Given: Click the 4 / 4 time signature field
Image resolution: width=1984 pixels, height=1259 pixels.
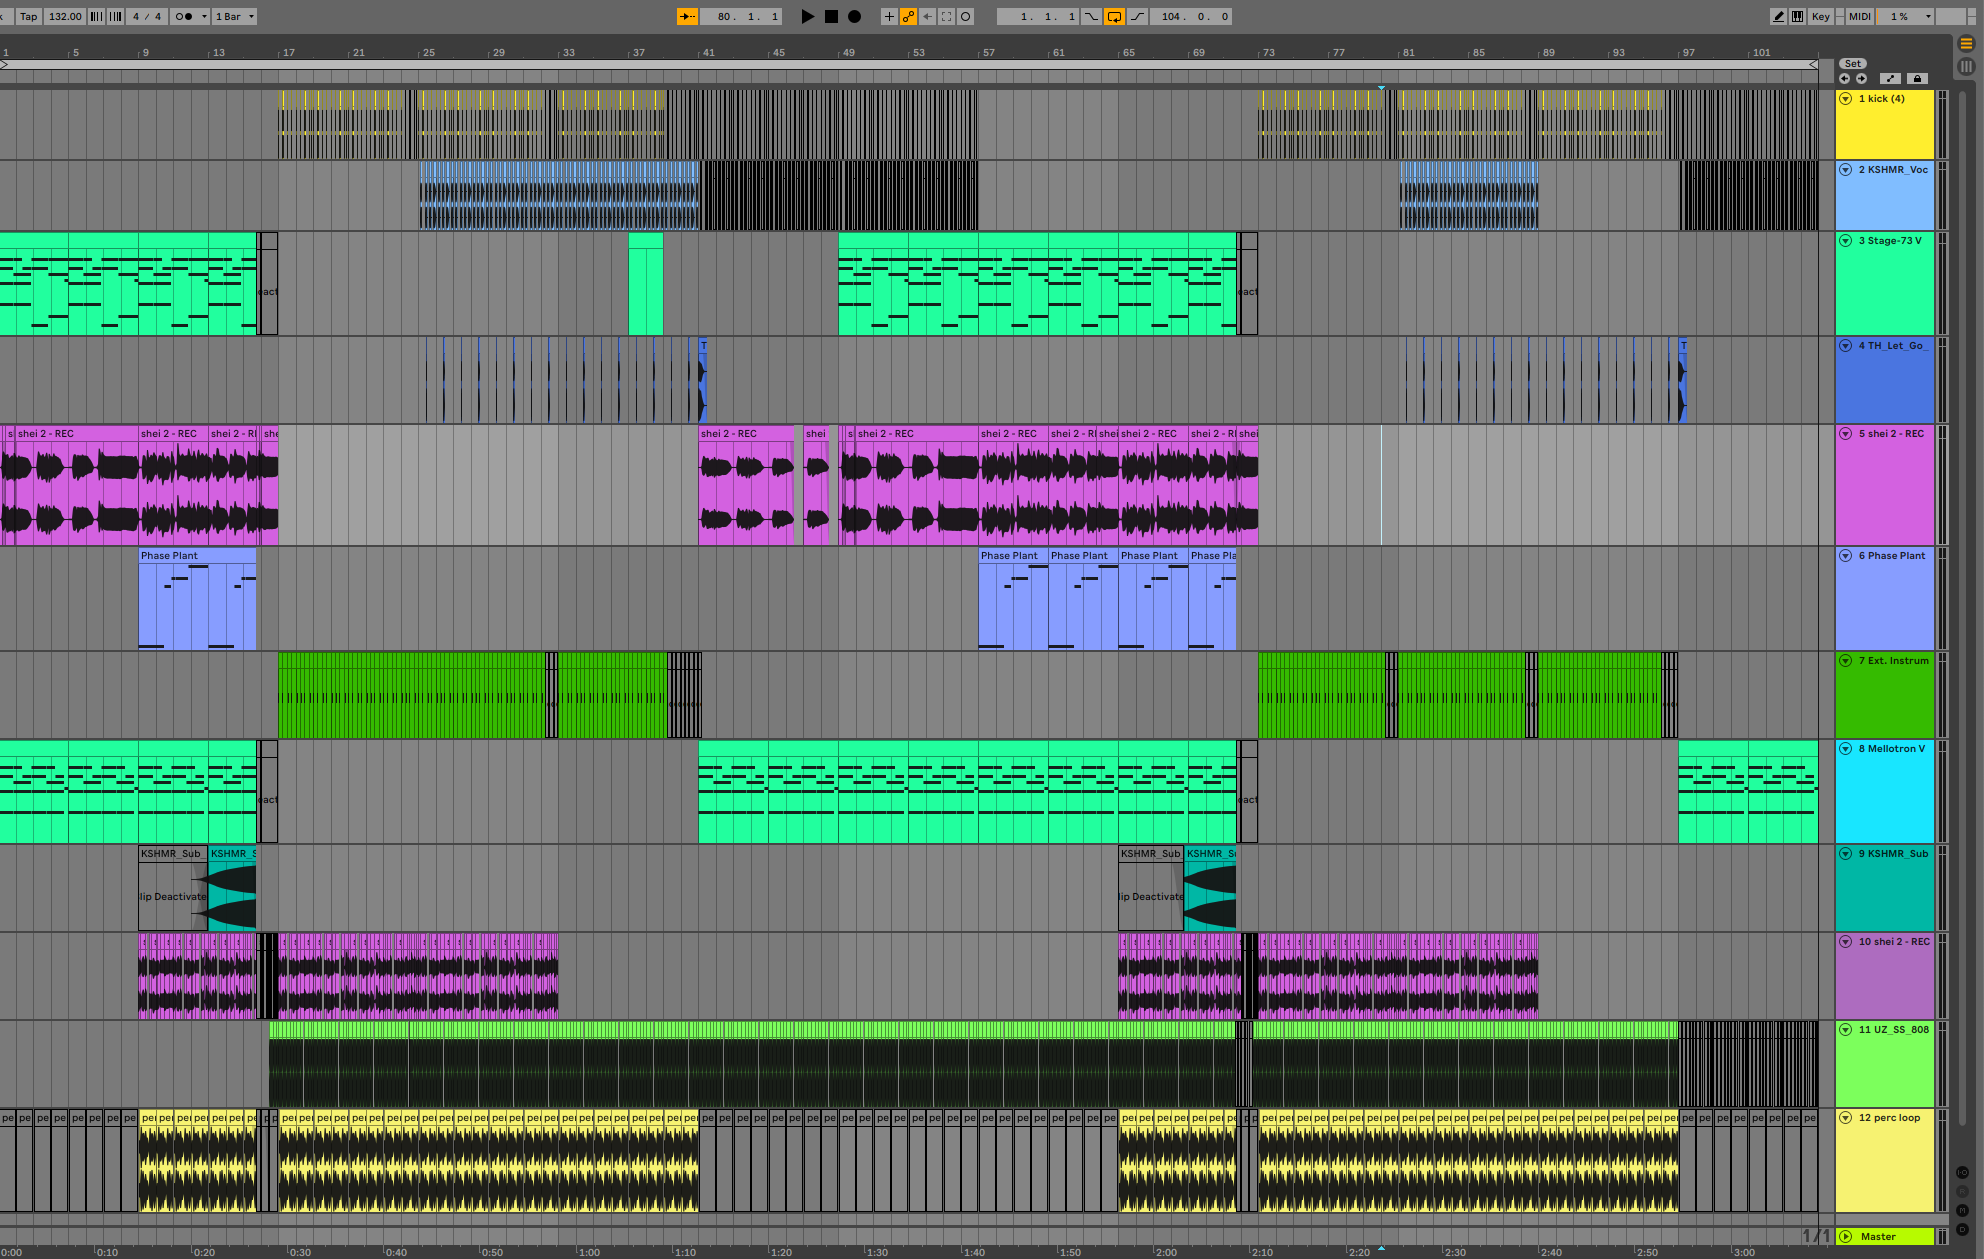Looking at the screenshot, I should 147,17.
